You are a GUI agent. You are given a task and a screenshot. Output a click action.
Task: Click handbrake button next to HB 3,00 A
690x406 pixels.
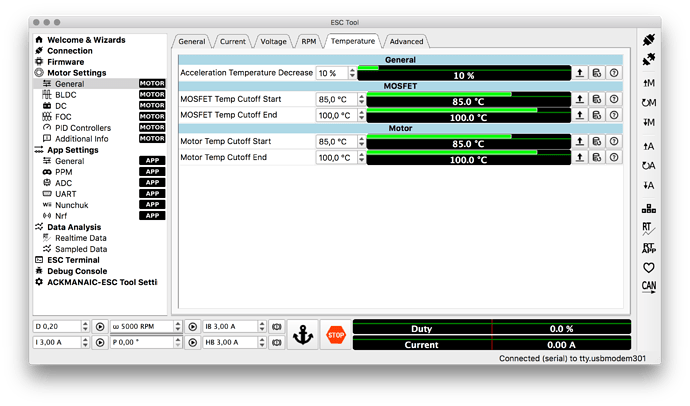click(x=277, y=343)
